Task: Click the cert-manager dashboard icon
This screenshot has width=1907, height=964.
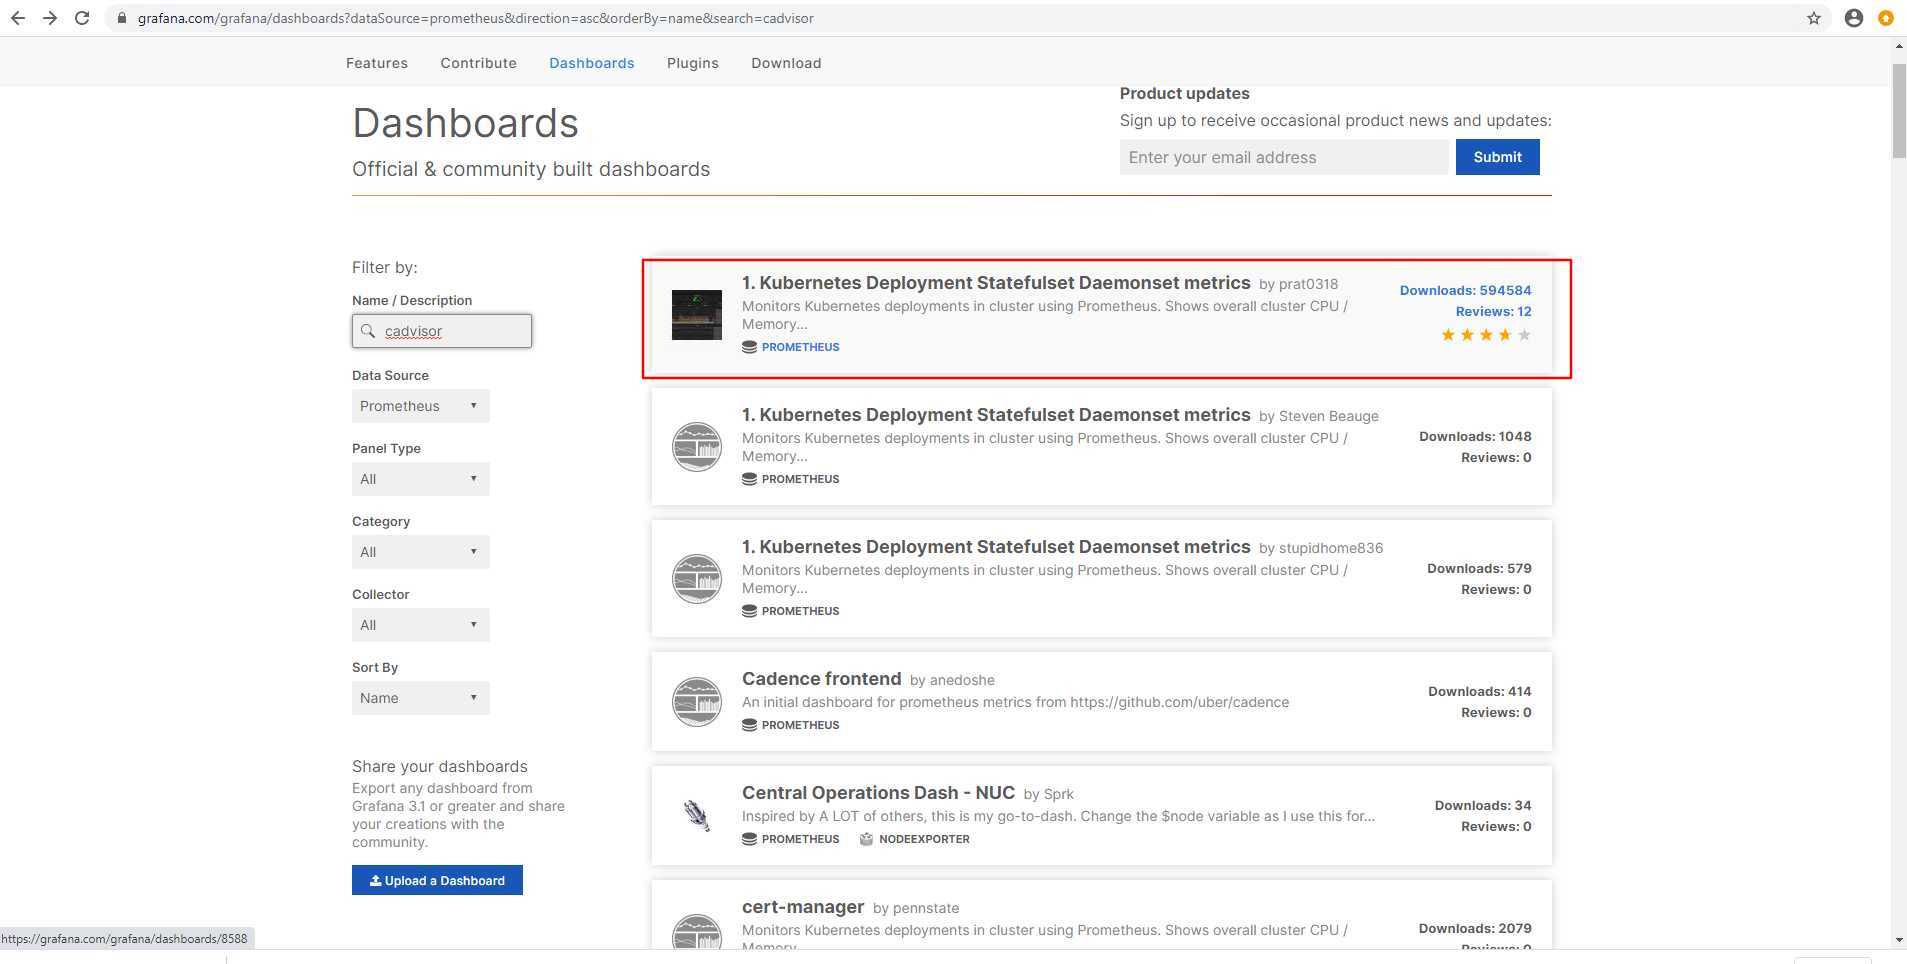Action: coord(696,930)
